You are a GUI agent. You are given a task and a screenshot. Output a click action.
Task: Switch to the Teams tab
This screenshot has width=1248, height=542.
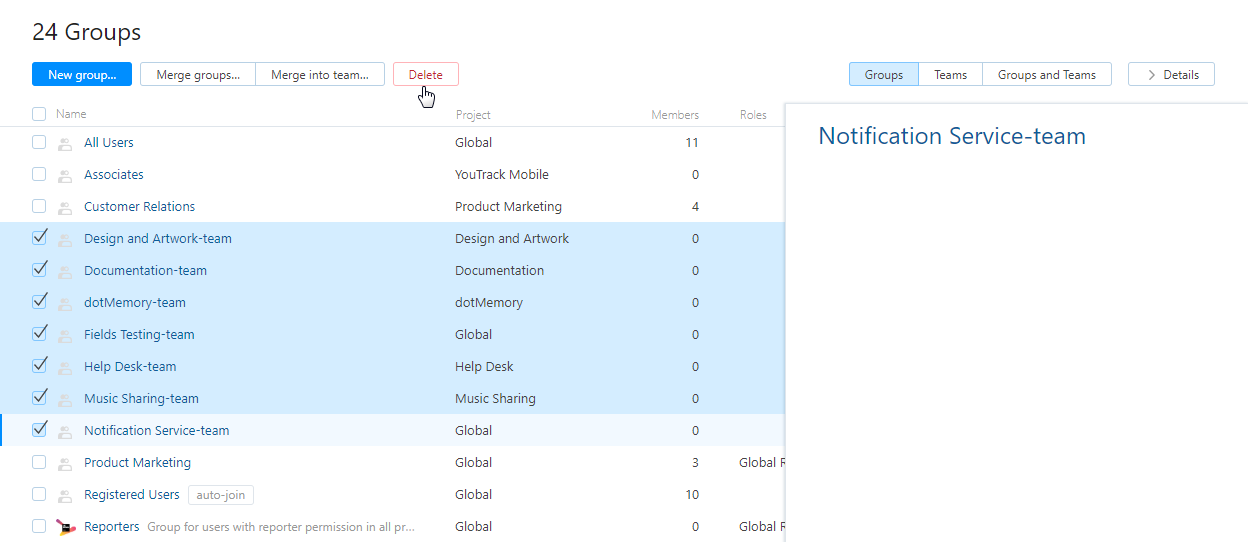pos(950,74)
